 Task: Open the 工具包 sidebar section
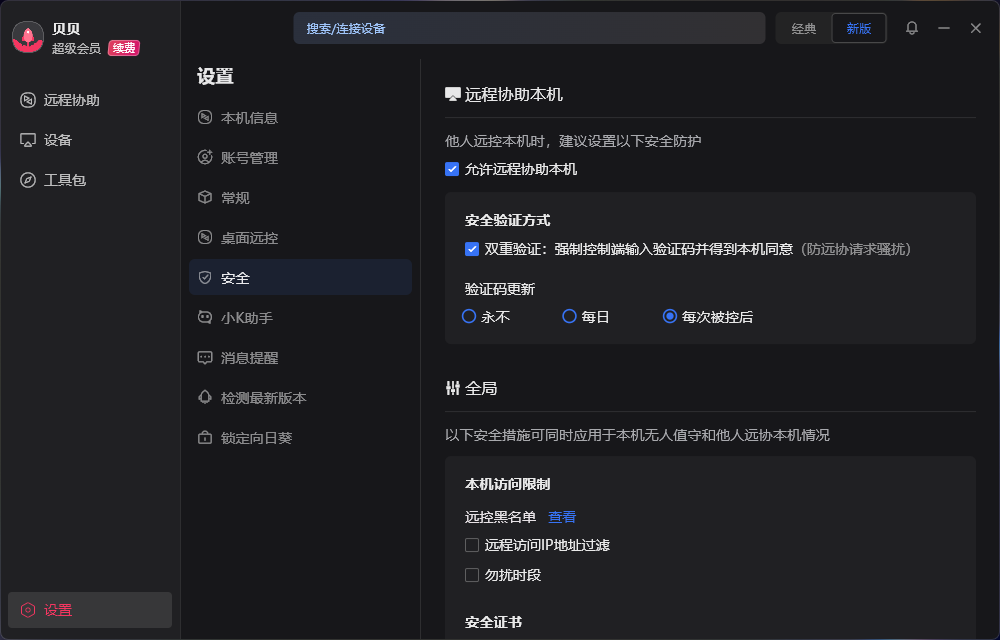pyautogui.click(x=64, y=180)
